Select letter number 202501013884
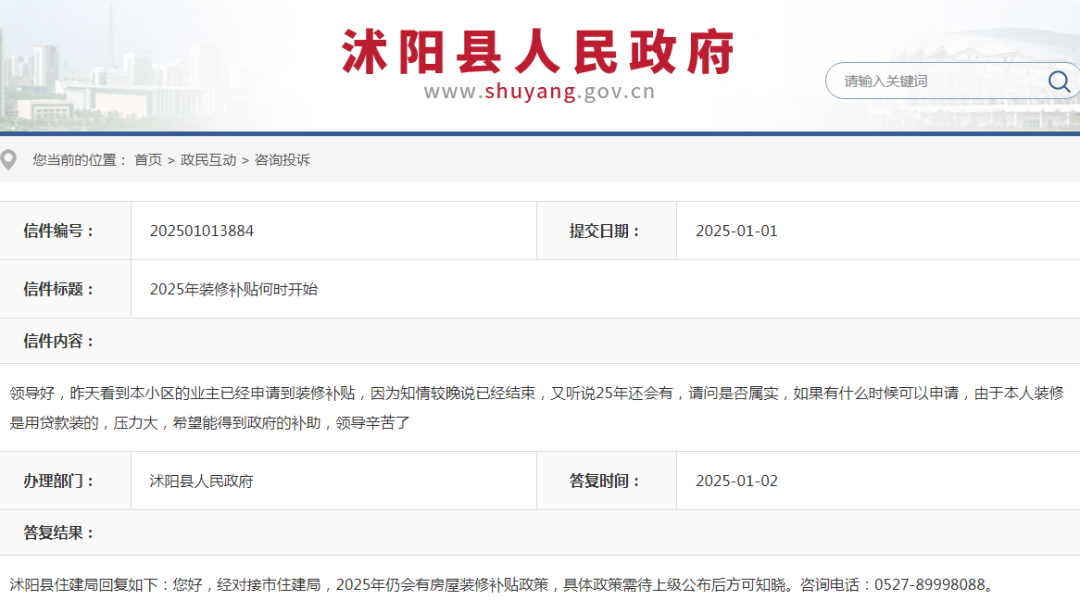1080x613 pixels. 202,231
